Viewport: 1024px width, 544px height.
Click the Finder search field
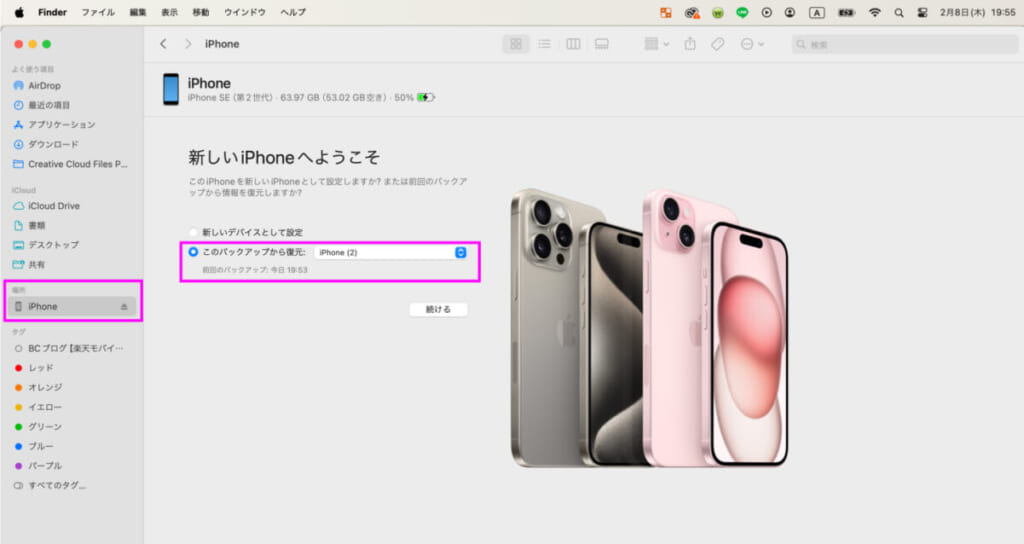904,44
